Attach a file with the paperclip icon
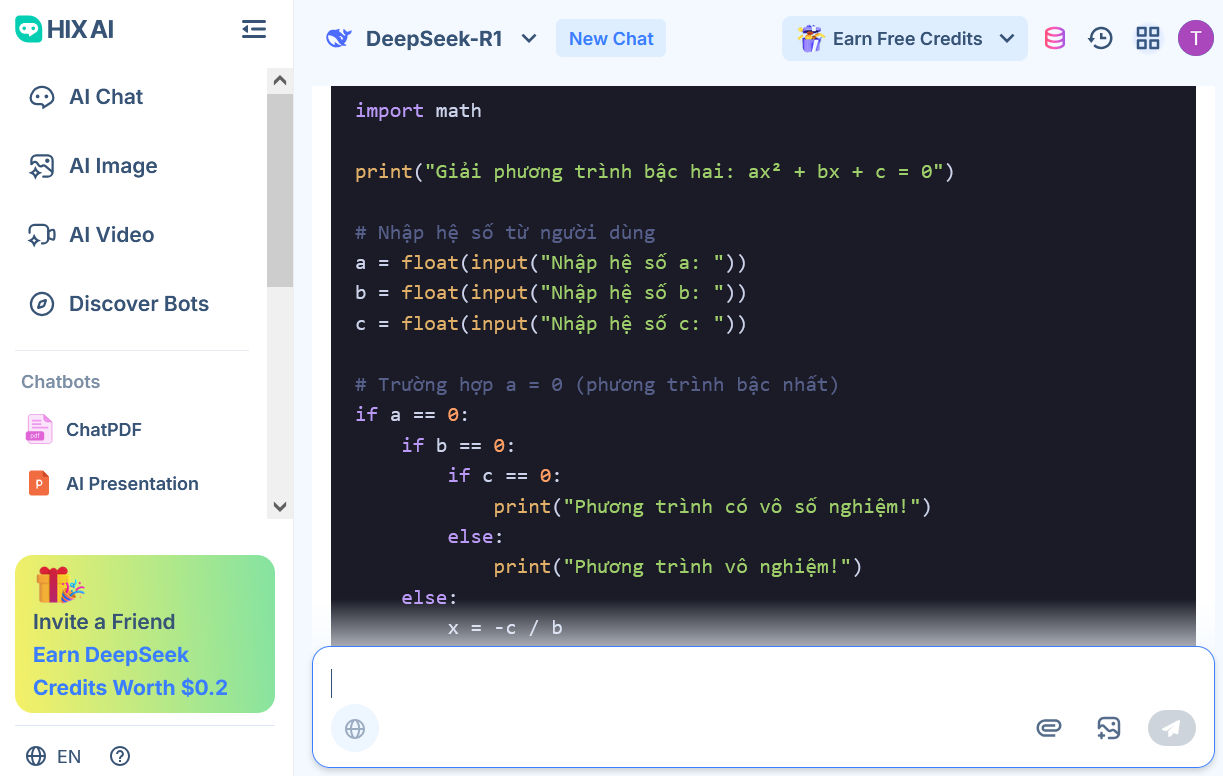 tap(1048, 728)
